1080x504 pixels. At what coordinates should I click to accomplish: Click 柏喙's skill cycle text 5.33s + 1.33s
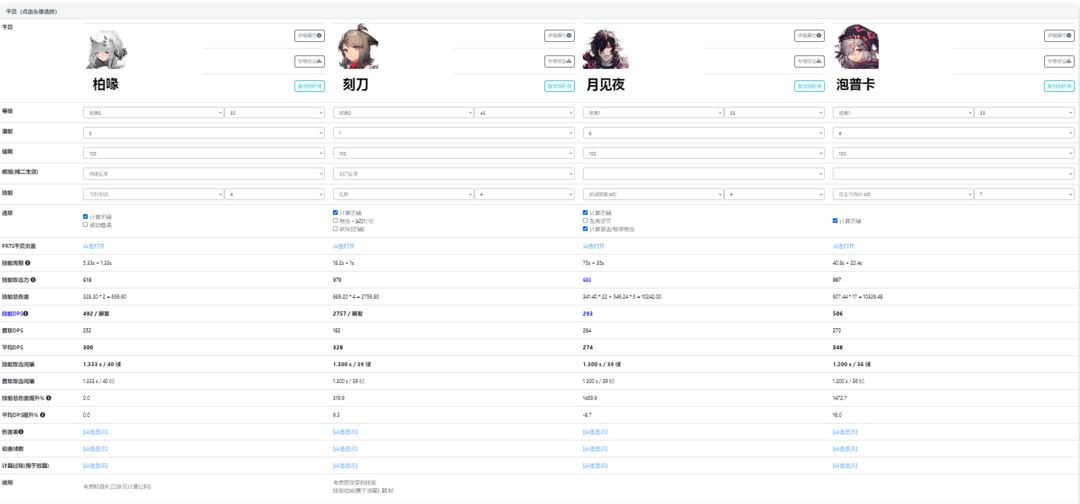[96, 263]
